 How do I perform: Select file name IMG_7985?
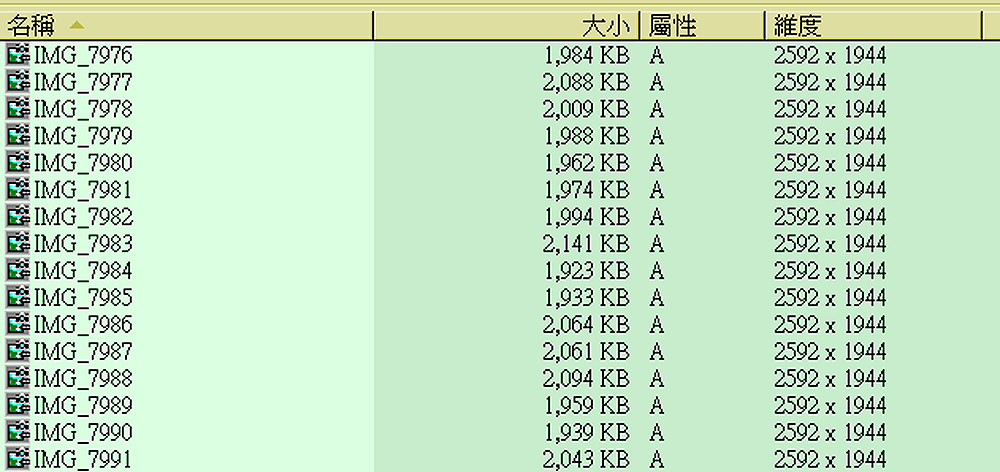83,298
